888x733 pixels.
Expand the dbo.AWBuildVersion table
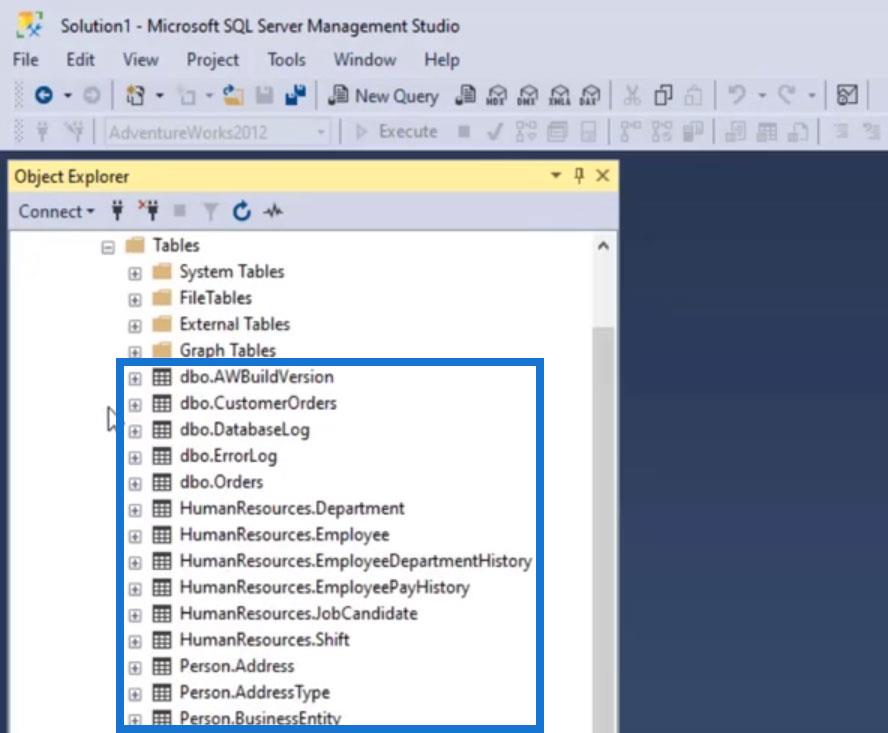pyautogui.click(x=135, y=378)
